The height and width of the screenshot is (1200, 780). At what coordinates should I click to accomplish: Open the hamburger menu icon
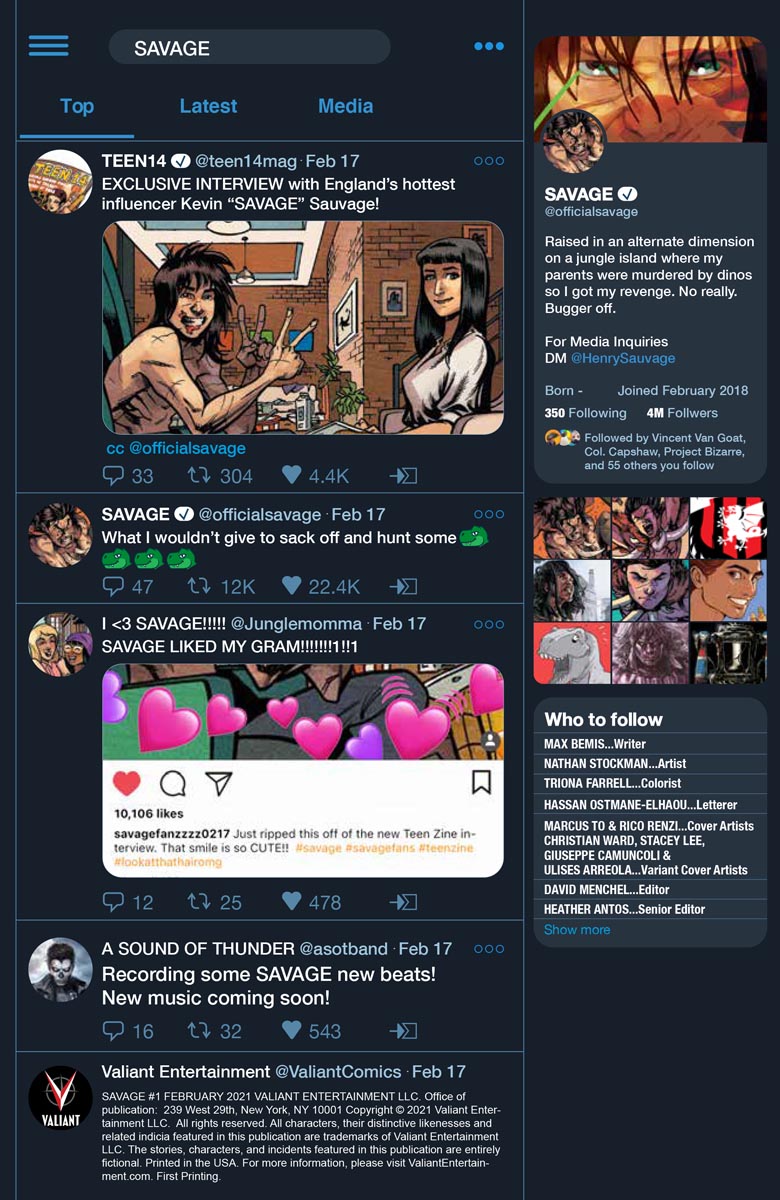[48, 46]
